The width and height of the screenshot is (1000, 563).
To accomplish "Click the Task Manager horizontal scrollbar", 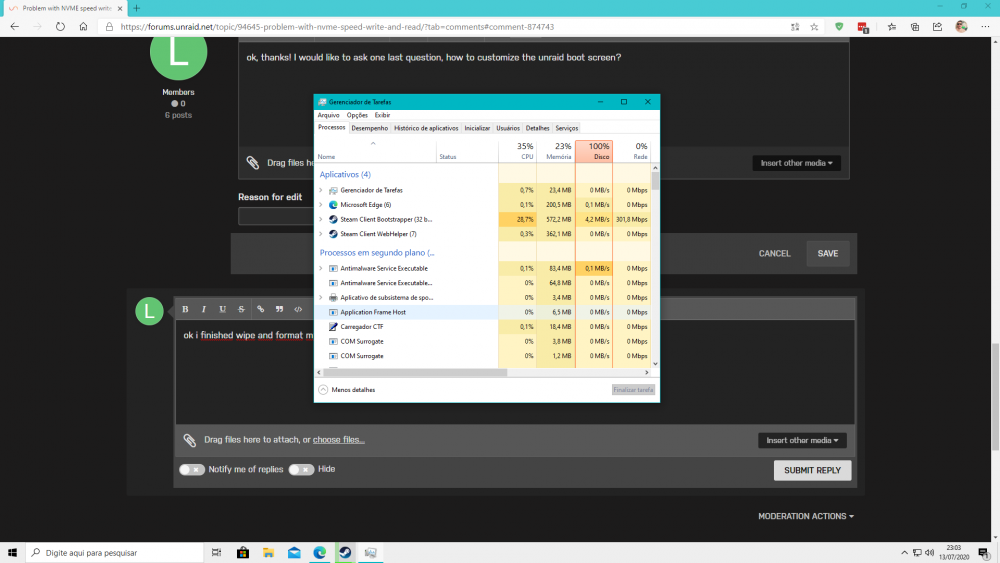I will pos(416,372).
